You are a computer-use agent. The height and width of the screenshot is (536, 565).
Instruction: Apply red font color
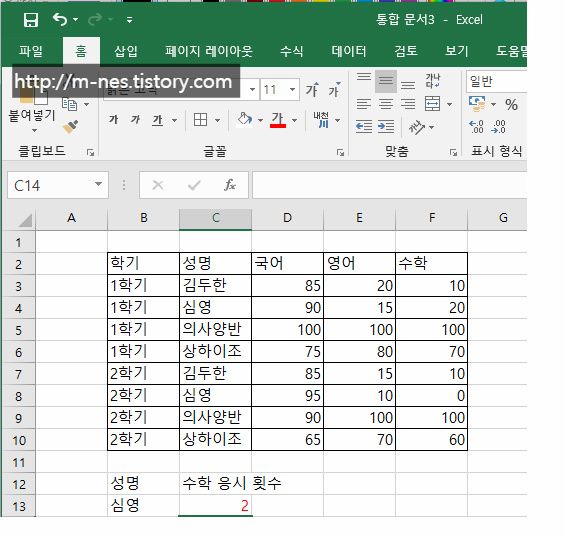[x=278, y=120]
